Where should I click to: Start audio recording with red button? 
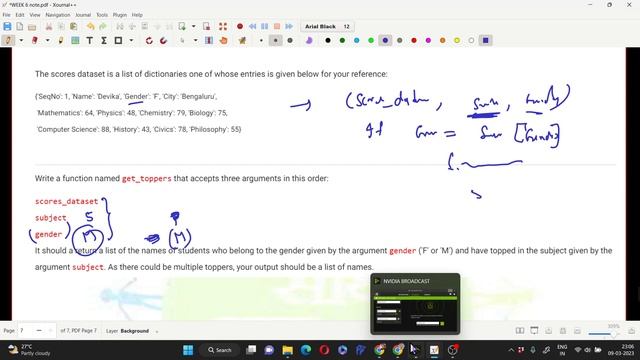pos(240,27)
